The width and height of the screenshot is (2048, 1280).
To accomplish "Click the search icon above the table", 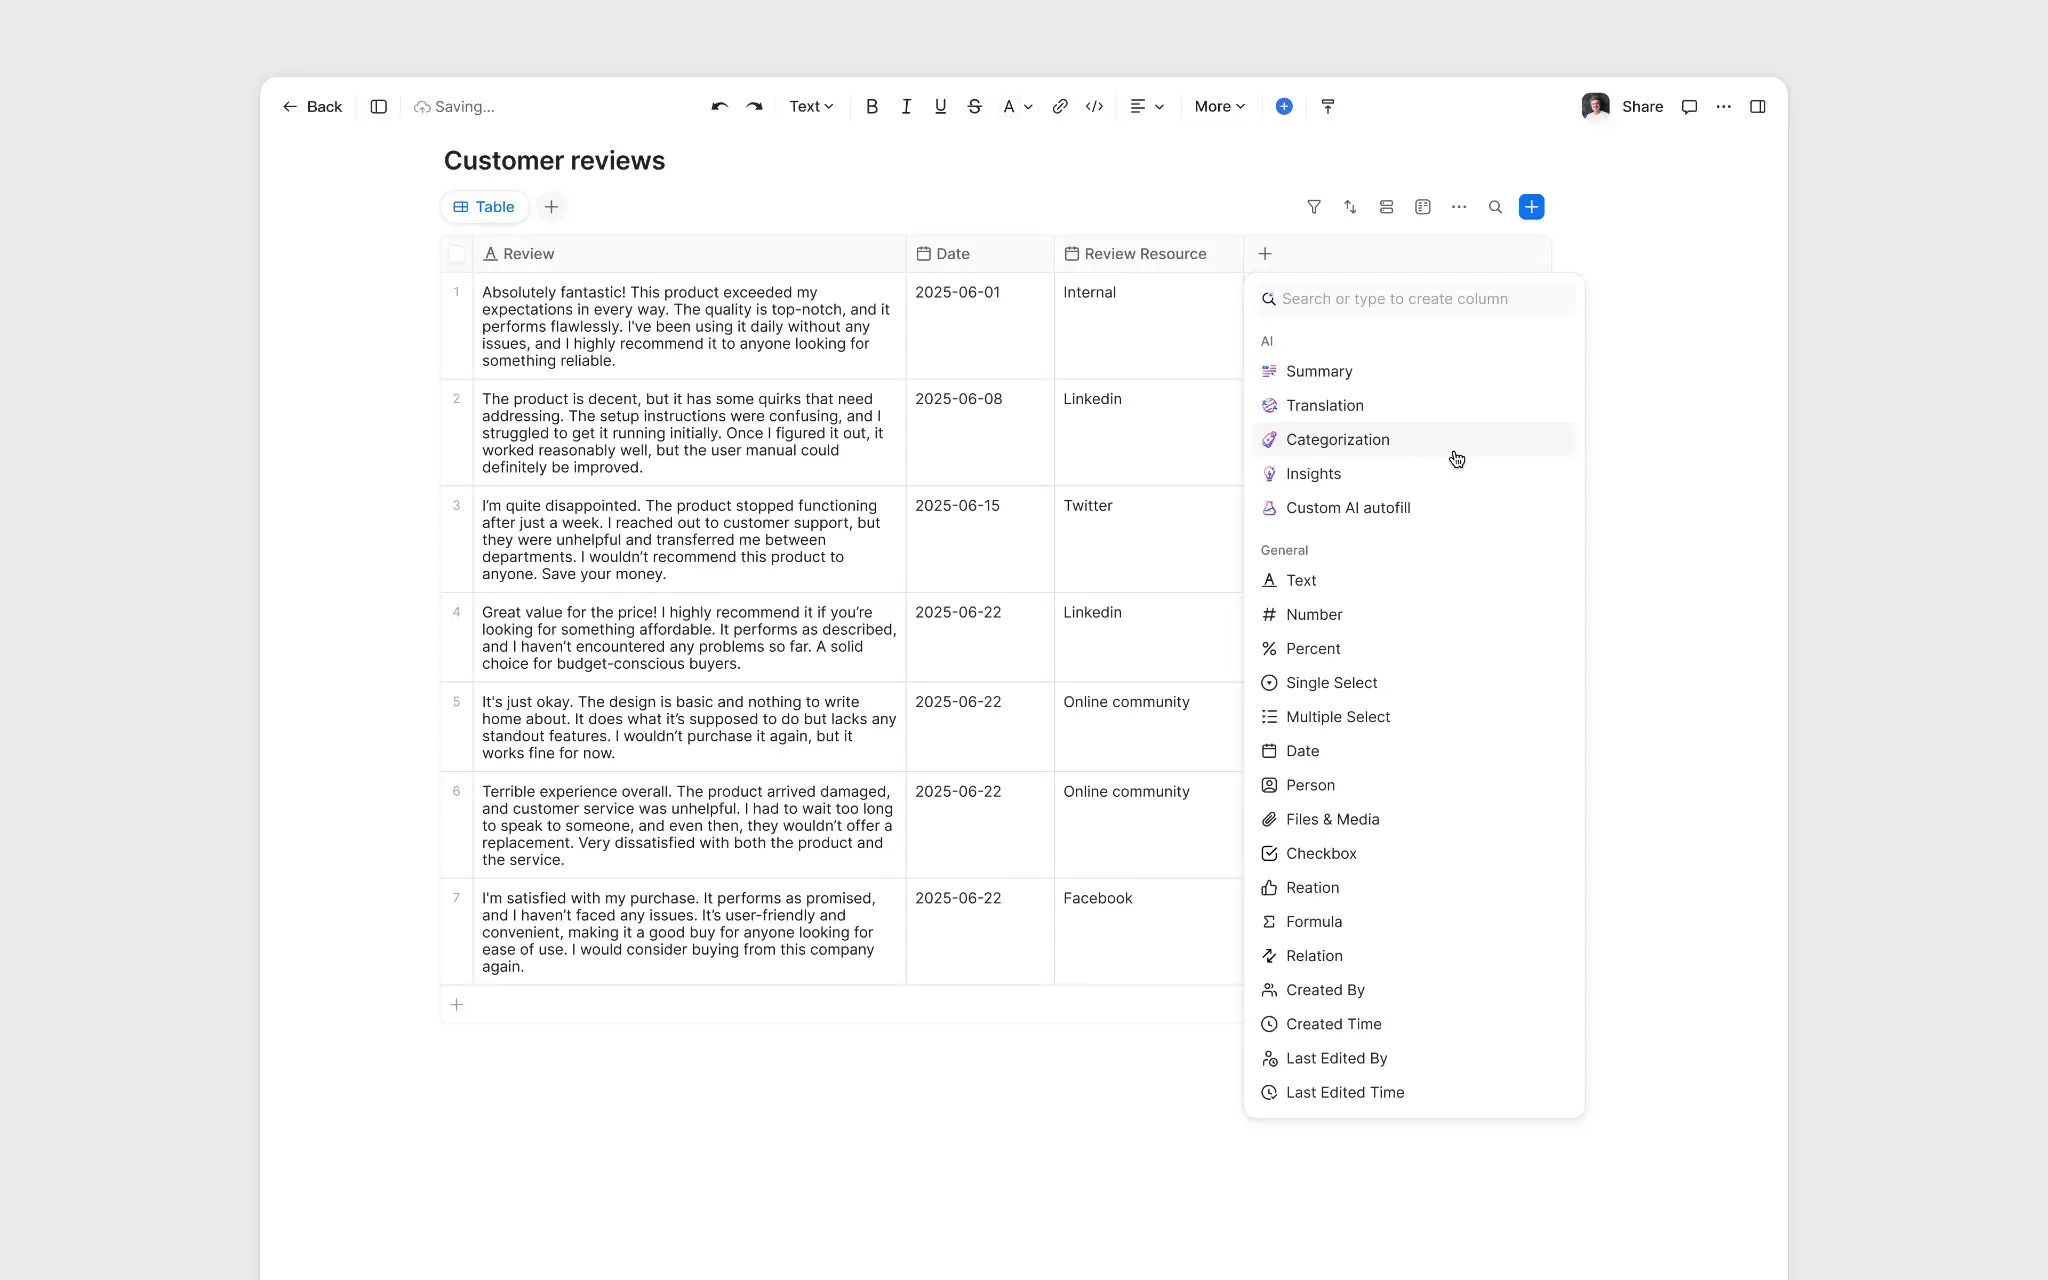I will pyautogui.click(x=1496, y=207).
